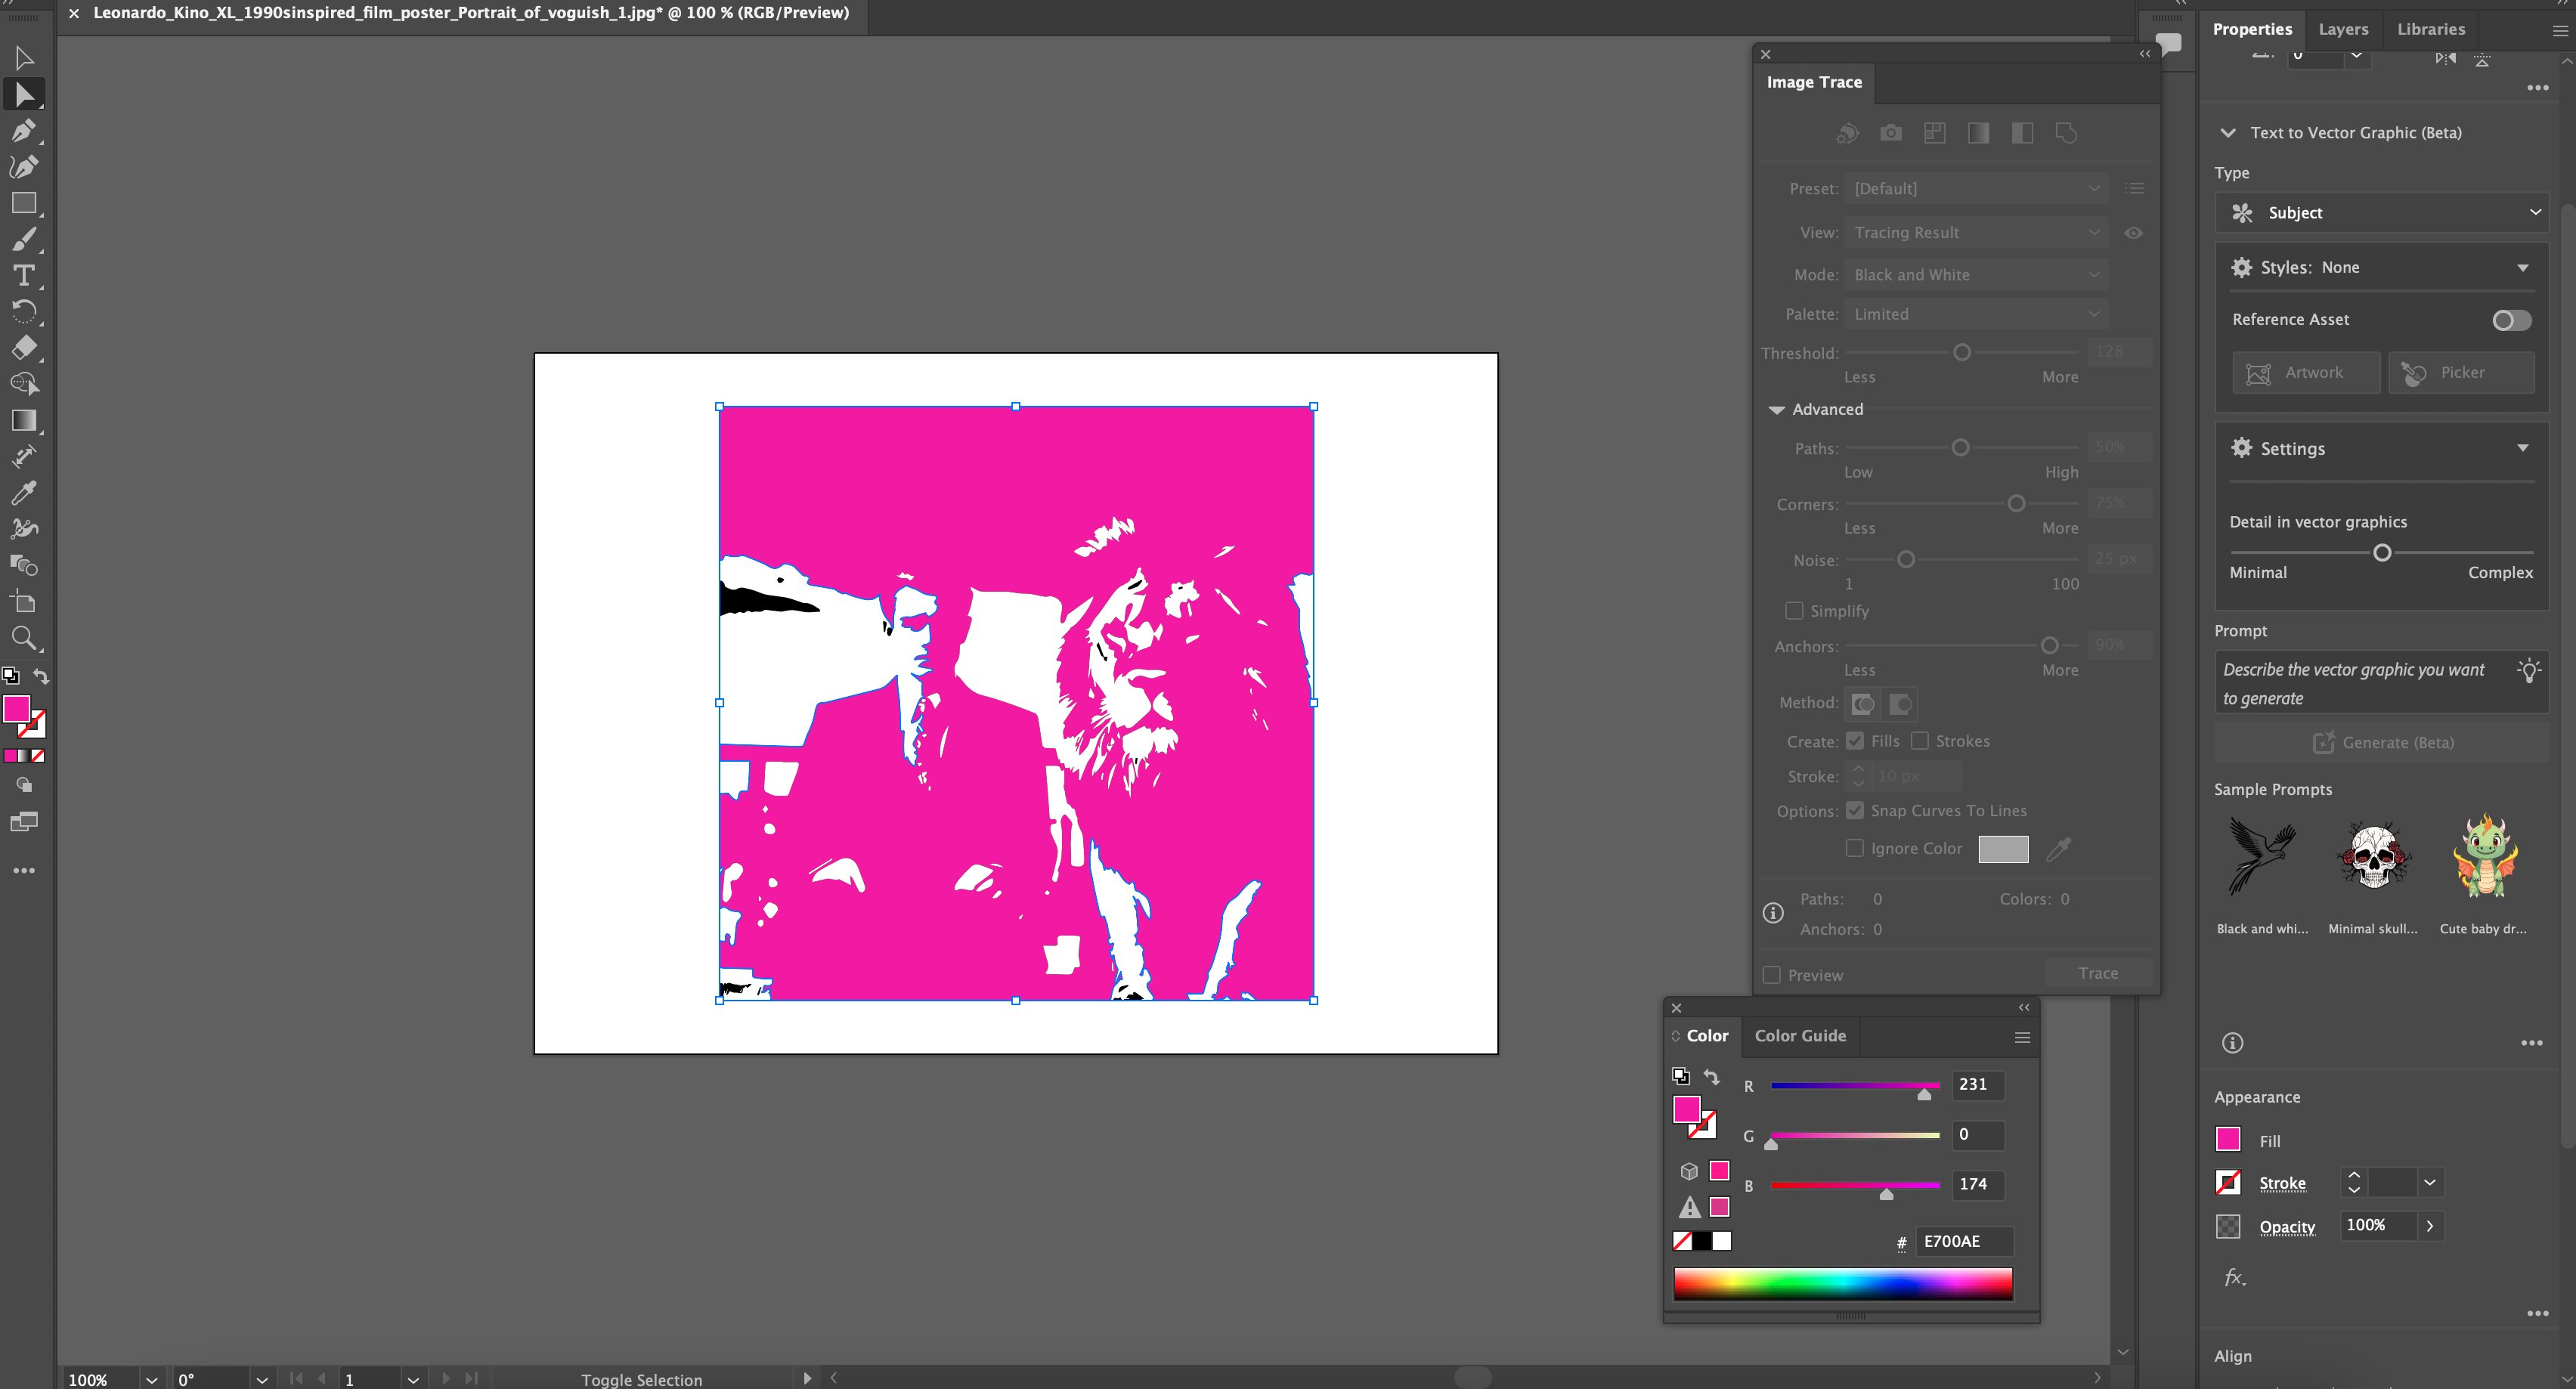The height and width of the screenshot is (1389, 2576).
Task: Select the Eyedropper tool
Action: 23,492
